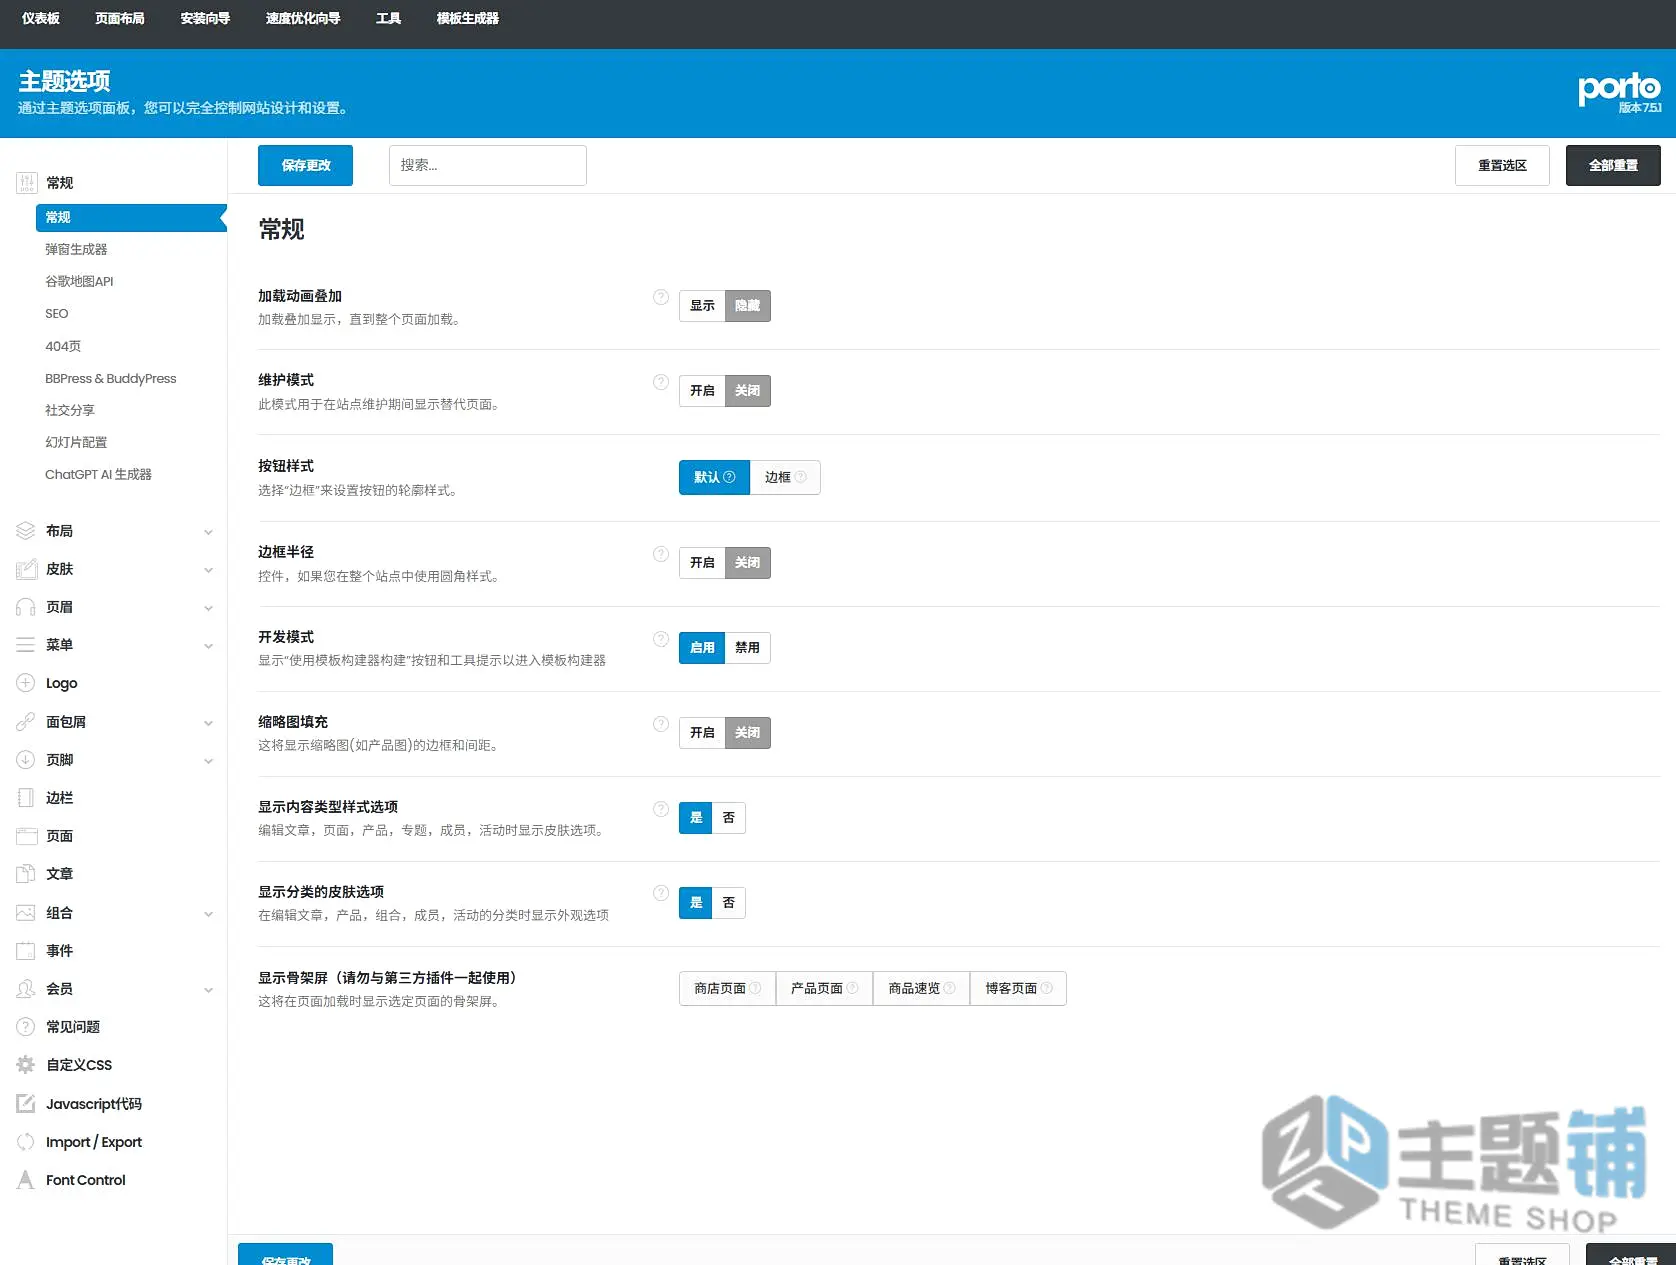Set 开发模式 to 禁用
The image size is (1676, 1265).
coord(748,648)
